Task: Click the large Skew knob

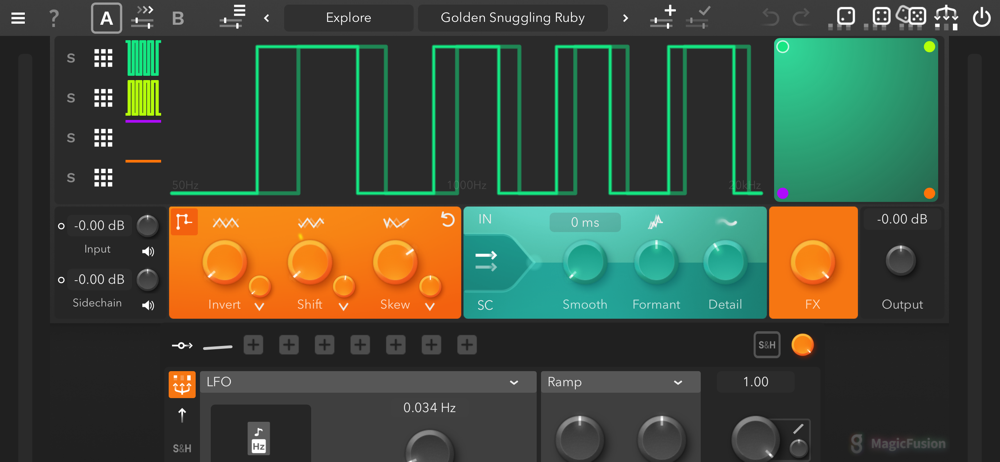Action: (395, 262)
